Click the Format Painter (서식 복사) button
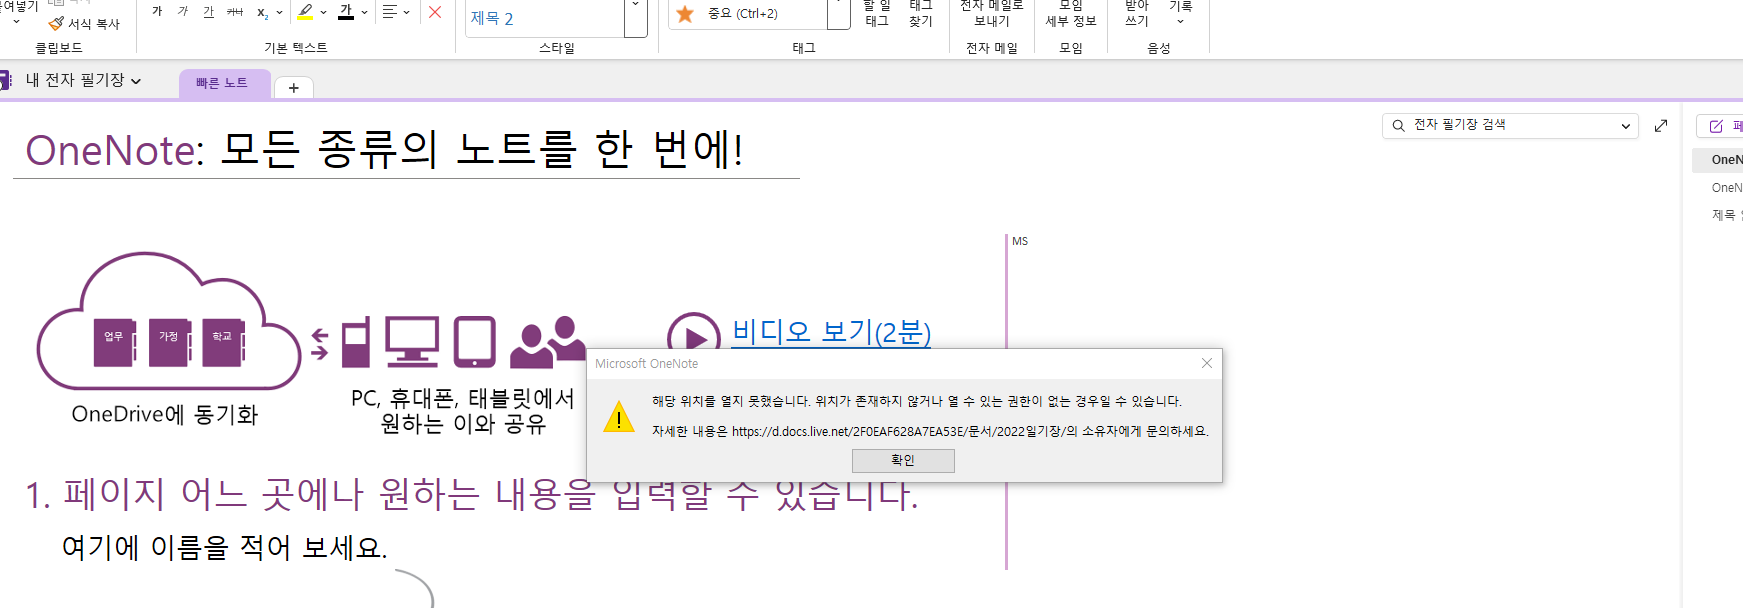Screen dimensions: 1743x608 pyautogui.click(x=84, y=23)
